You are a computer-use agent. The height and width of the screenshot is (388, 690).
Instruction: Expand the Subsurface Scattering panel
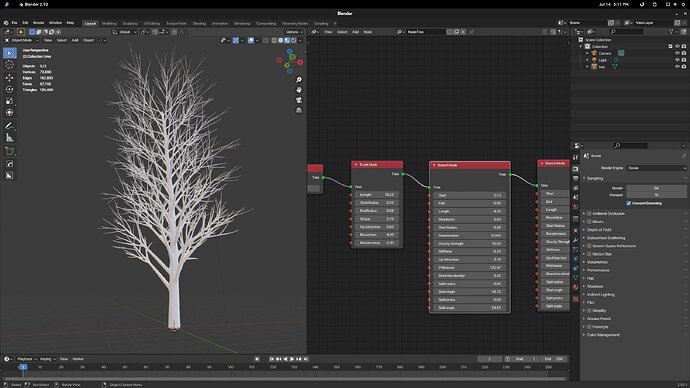click(x=606, y=238)
